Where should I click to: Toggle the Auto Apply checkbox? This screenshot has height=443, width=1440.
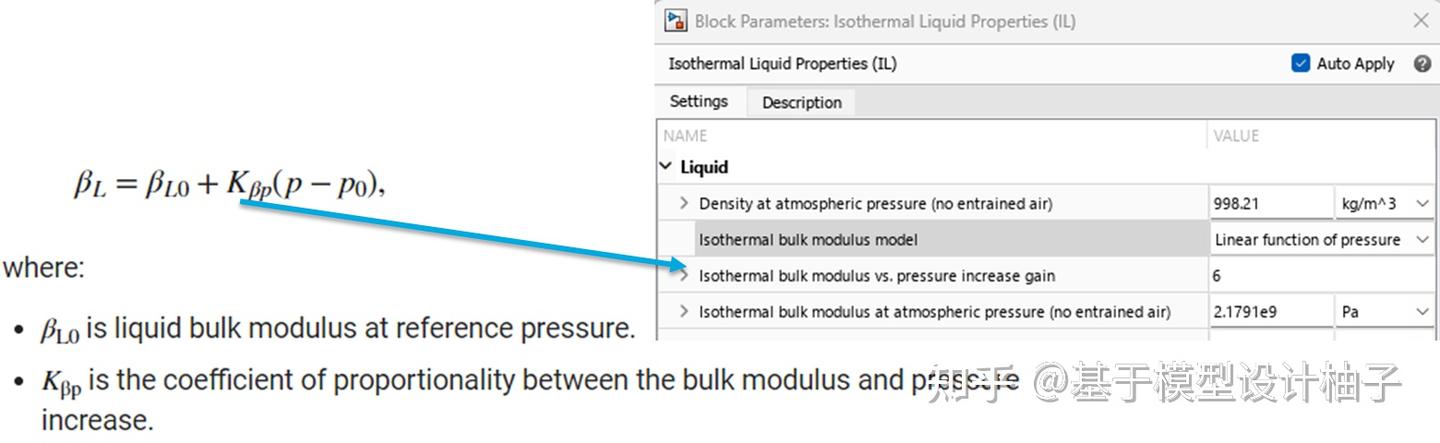point(1301,63)
